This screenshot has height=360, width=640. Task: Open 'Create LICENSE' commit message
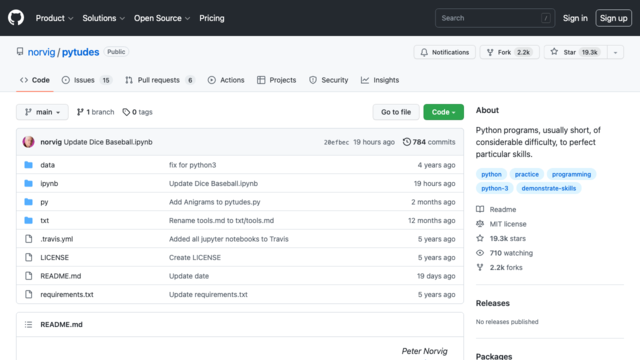pyautogui.click(x=195, y=257)
